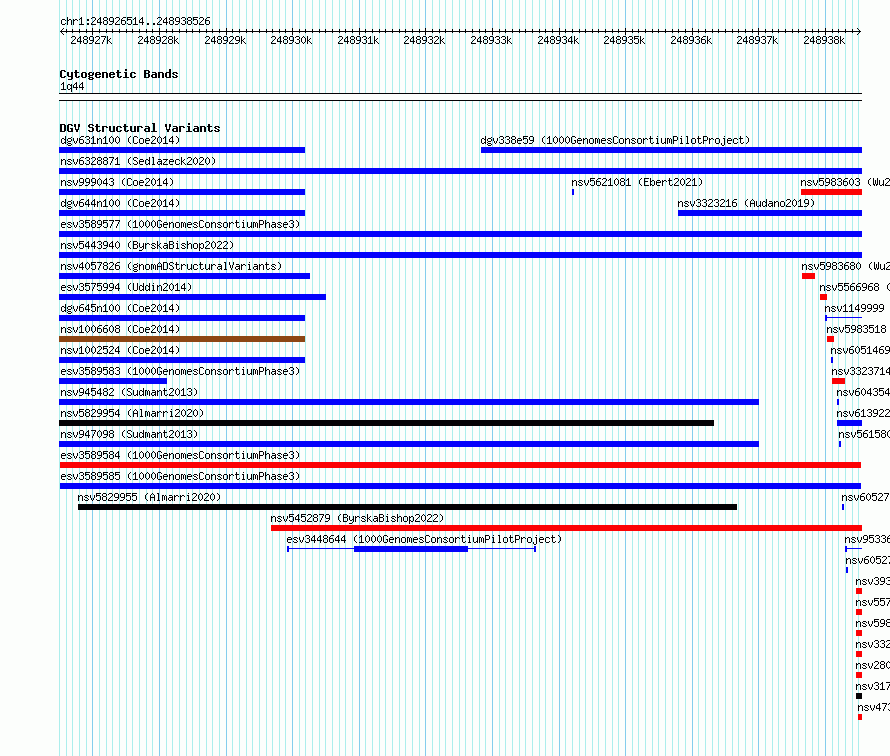Click esv3575994 (Uddin2014) label
The width and height of the screenshot is (890, 756).
point(126,287)
